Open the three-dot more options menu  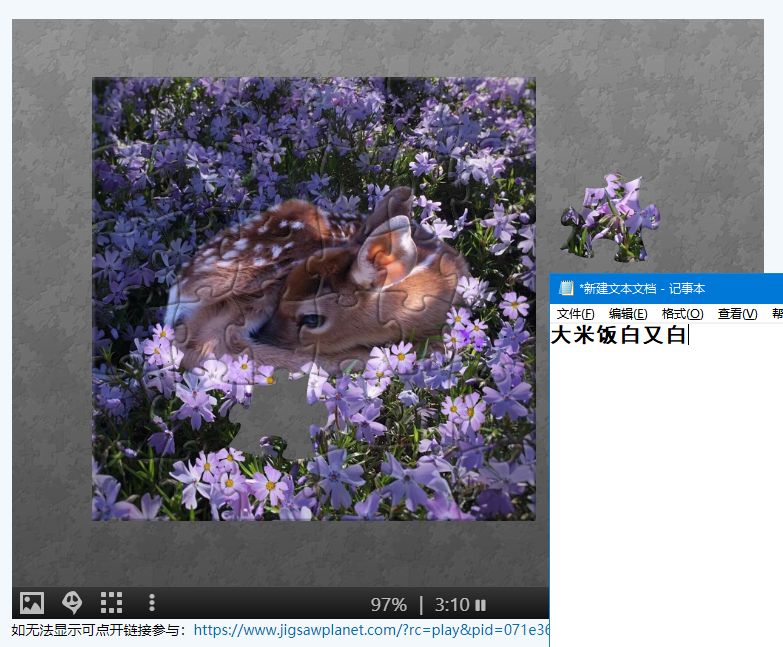coord(152,603)
